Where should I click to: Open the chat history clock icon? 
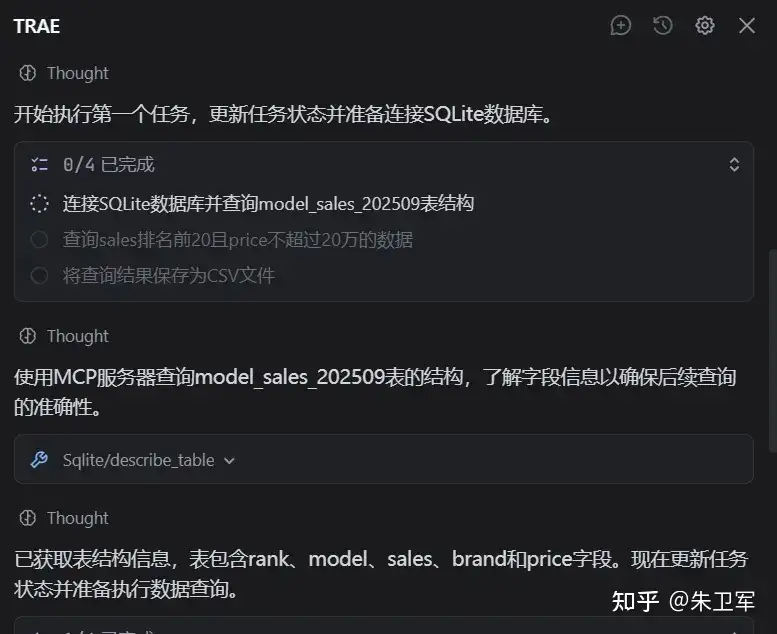coord(663,25)
